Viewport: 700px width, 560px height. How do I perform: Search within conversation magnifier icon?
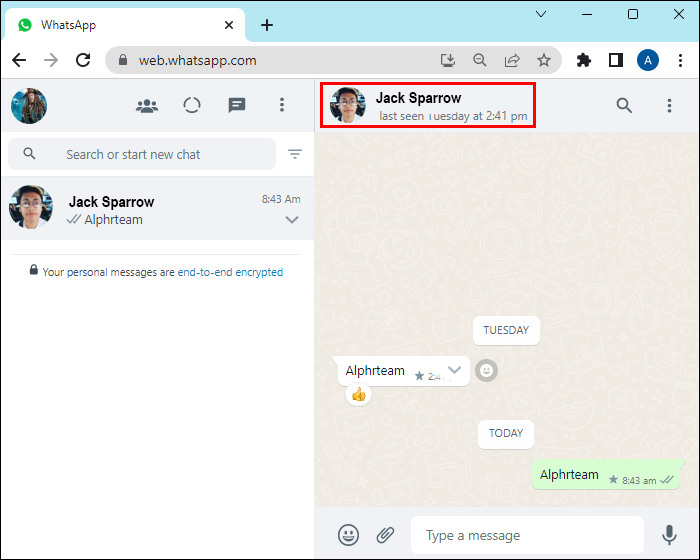click(624, 106)
